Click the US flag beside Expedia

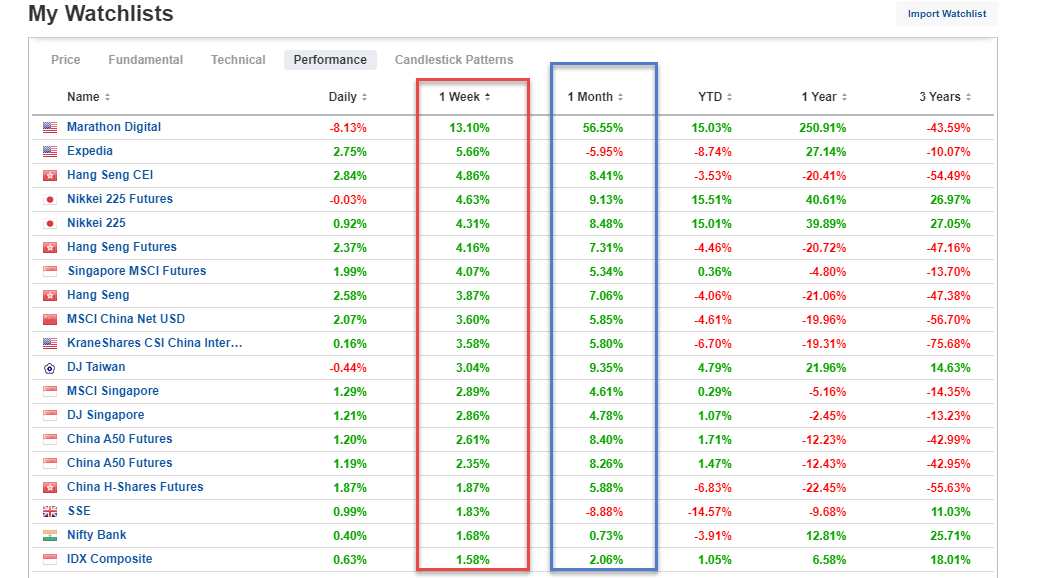[50, 152]
